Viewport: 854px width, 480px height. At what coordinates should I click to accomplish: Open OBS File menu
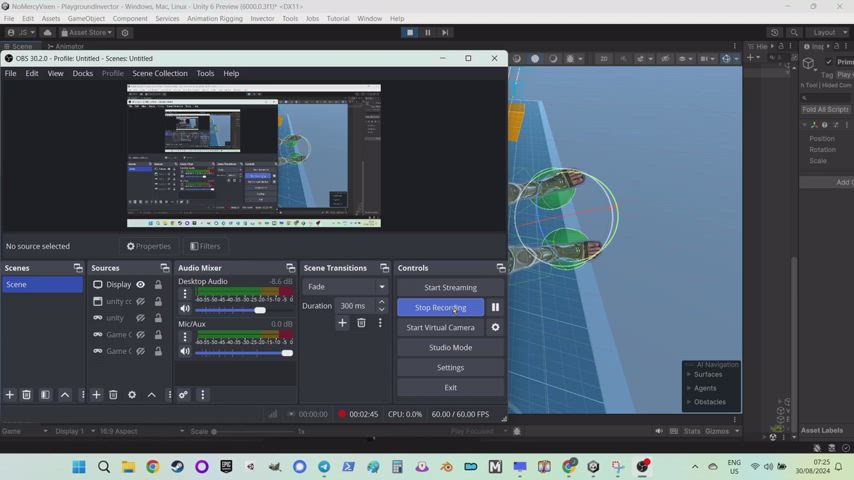10,73
